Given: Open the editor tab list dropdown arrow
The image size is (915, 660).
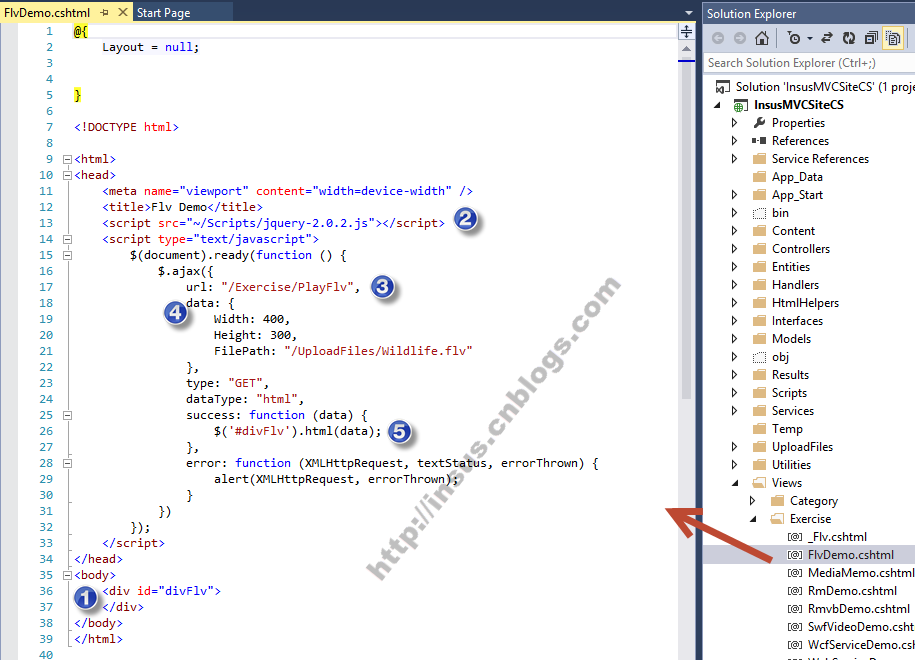Looking at the screenshot, I should pyautogui.click(x=689, y=13).
